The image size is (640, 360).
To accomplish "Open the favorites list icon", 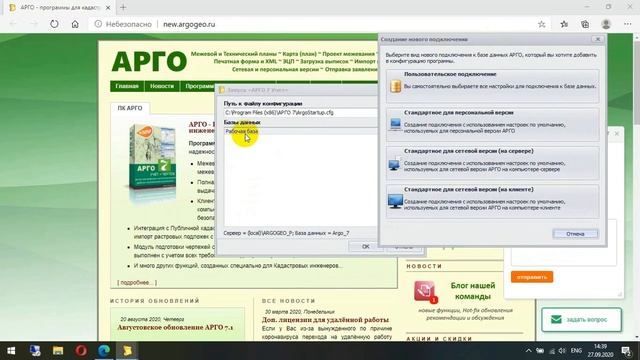I will (x=564, y=24).
